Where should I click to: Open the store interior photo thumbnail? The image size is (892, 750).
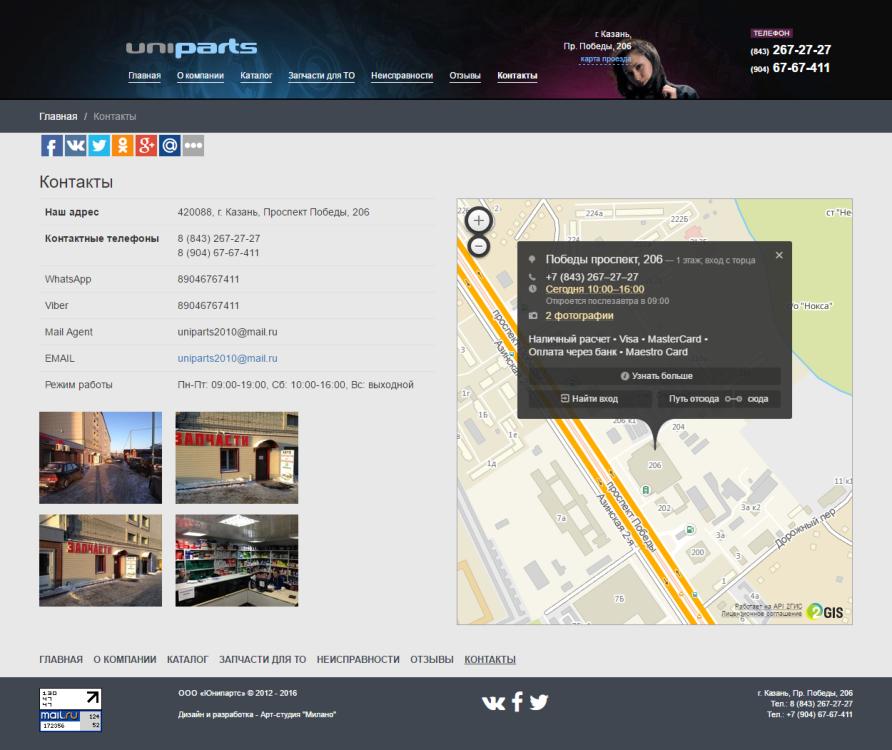click(236, 560)
